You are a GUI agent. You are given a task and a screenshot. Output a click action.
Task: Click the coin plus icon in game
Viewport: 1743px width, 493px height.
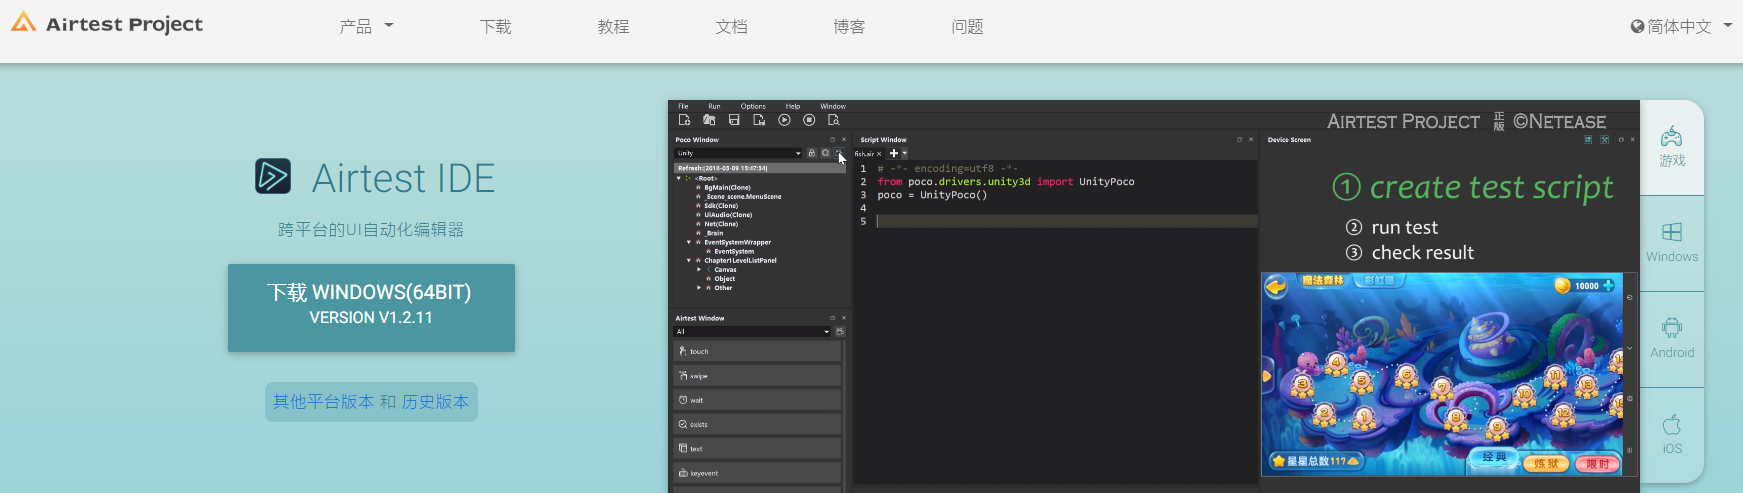[1608, 286]
